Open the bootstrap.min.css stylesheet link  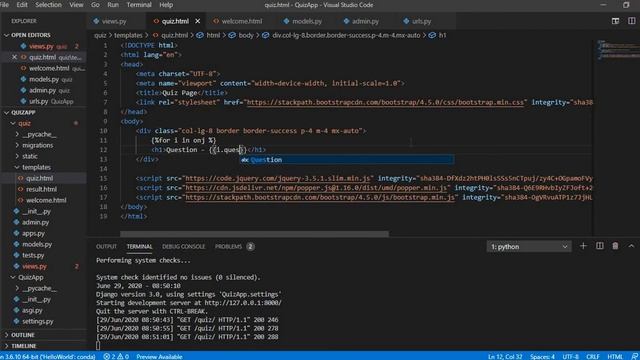[x=385, y=102]
